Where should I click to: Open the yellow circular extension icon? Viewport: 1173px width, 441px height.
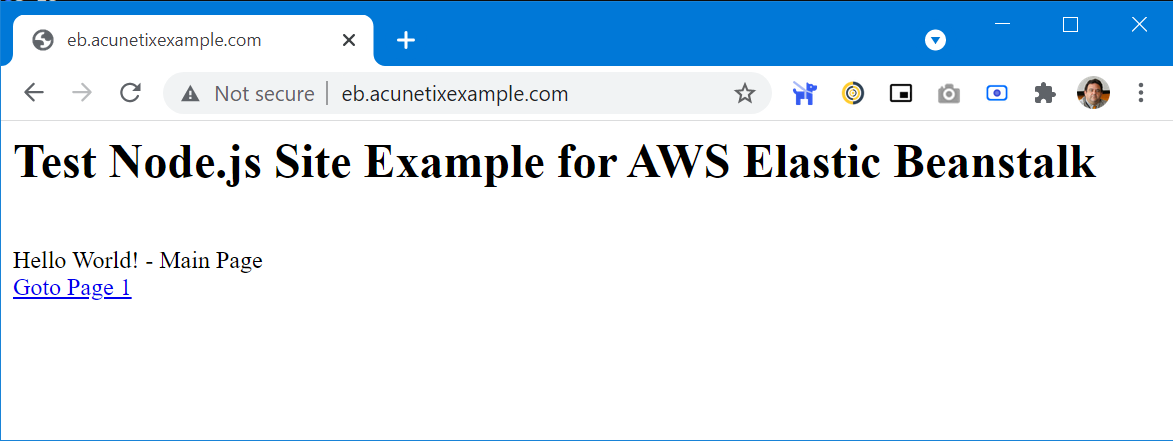853,94
